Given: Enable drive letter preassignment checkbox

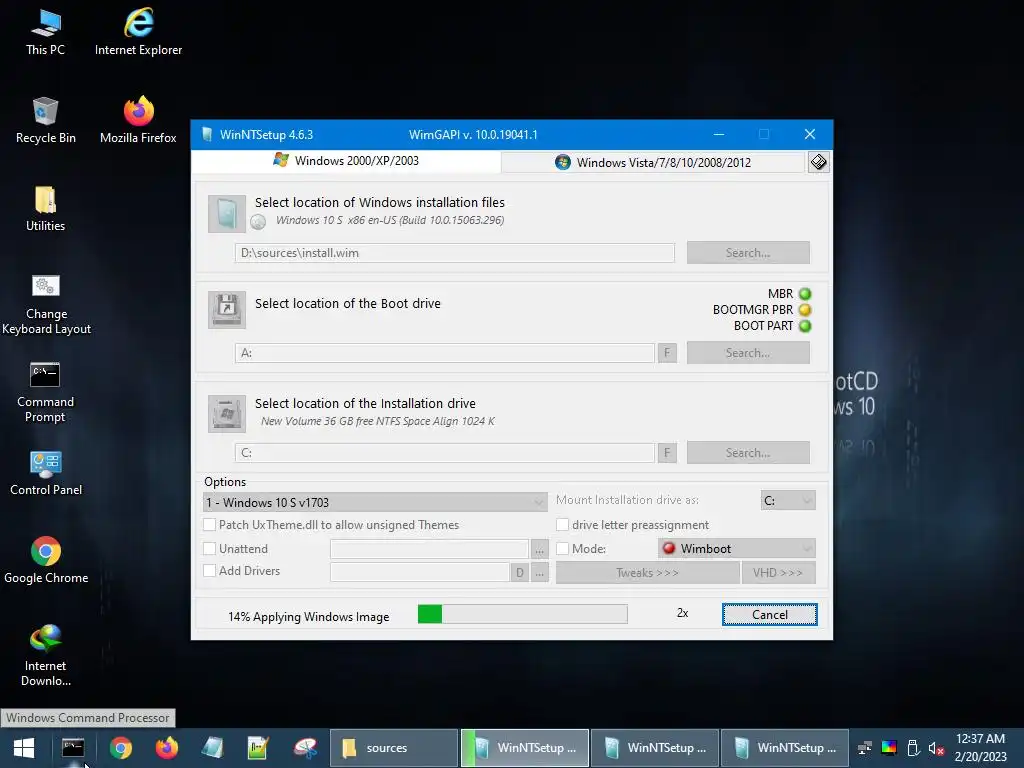Looking at the screenshot, I should tap(562, 524).
